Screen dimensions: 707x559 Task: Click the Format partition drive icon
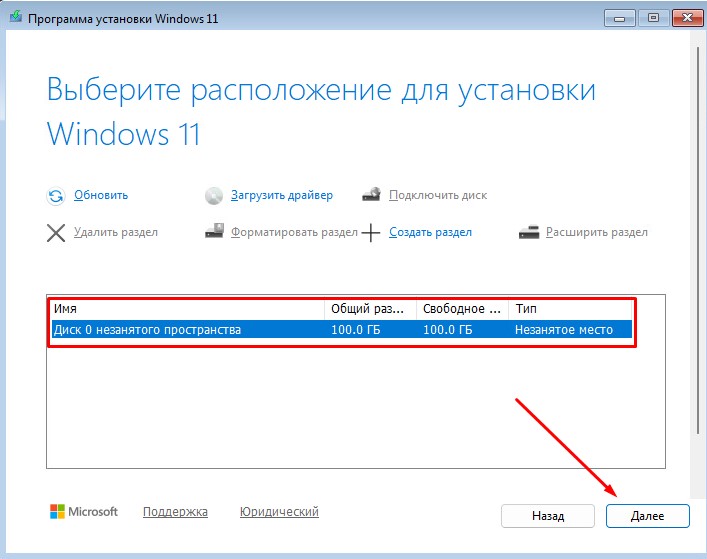tap(214, 230)
